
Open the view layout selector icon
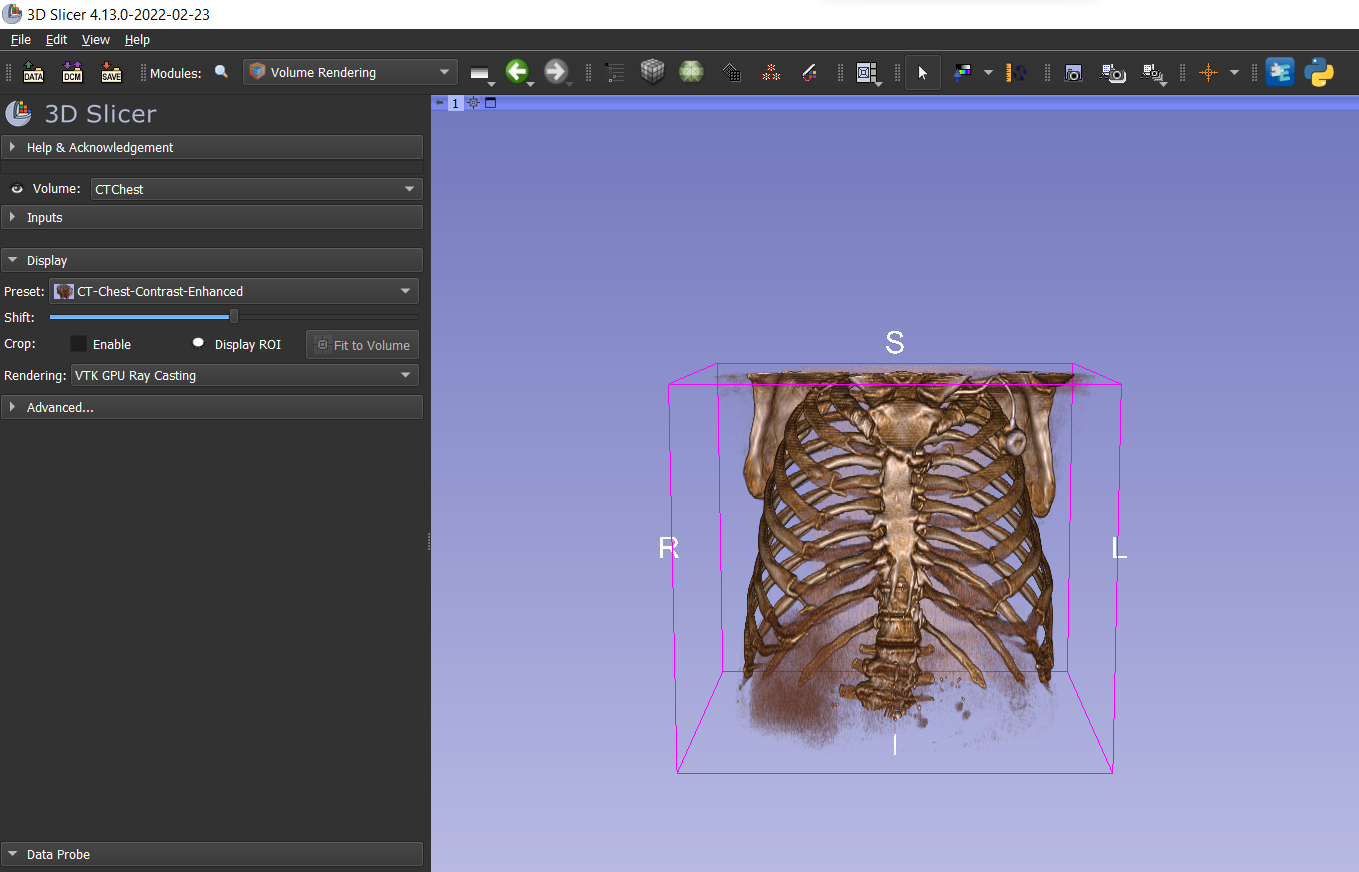click(866, 72)
